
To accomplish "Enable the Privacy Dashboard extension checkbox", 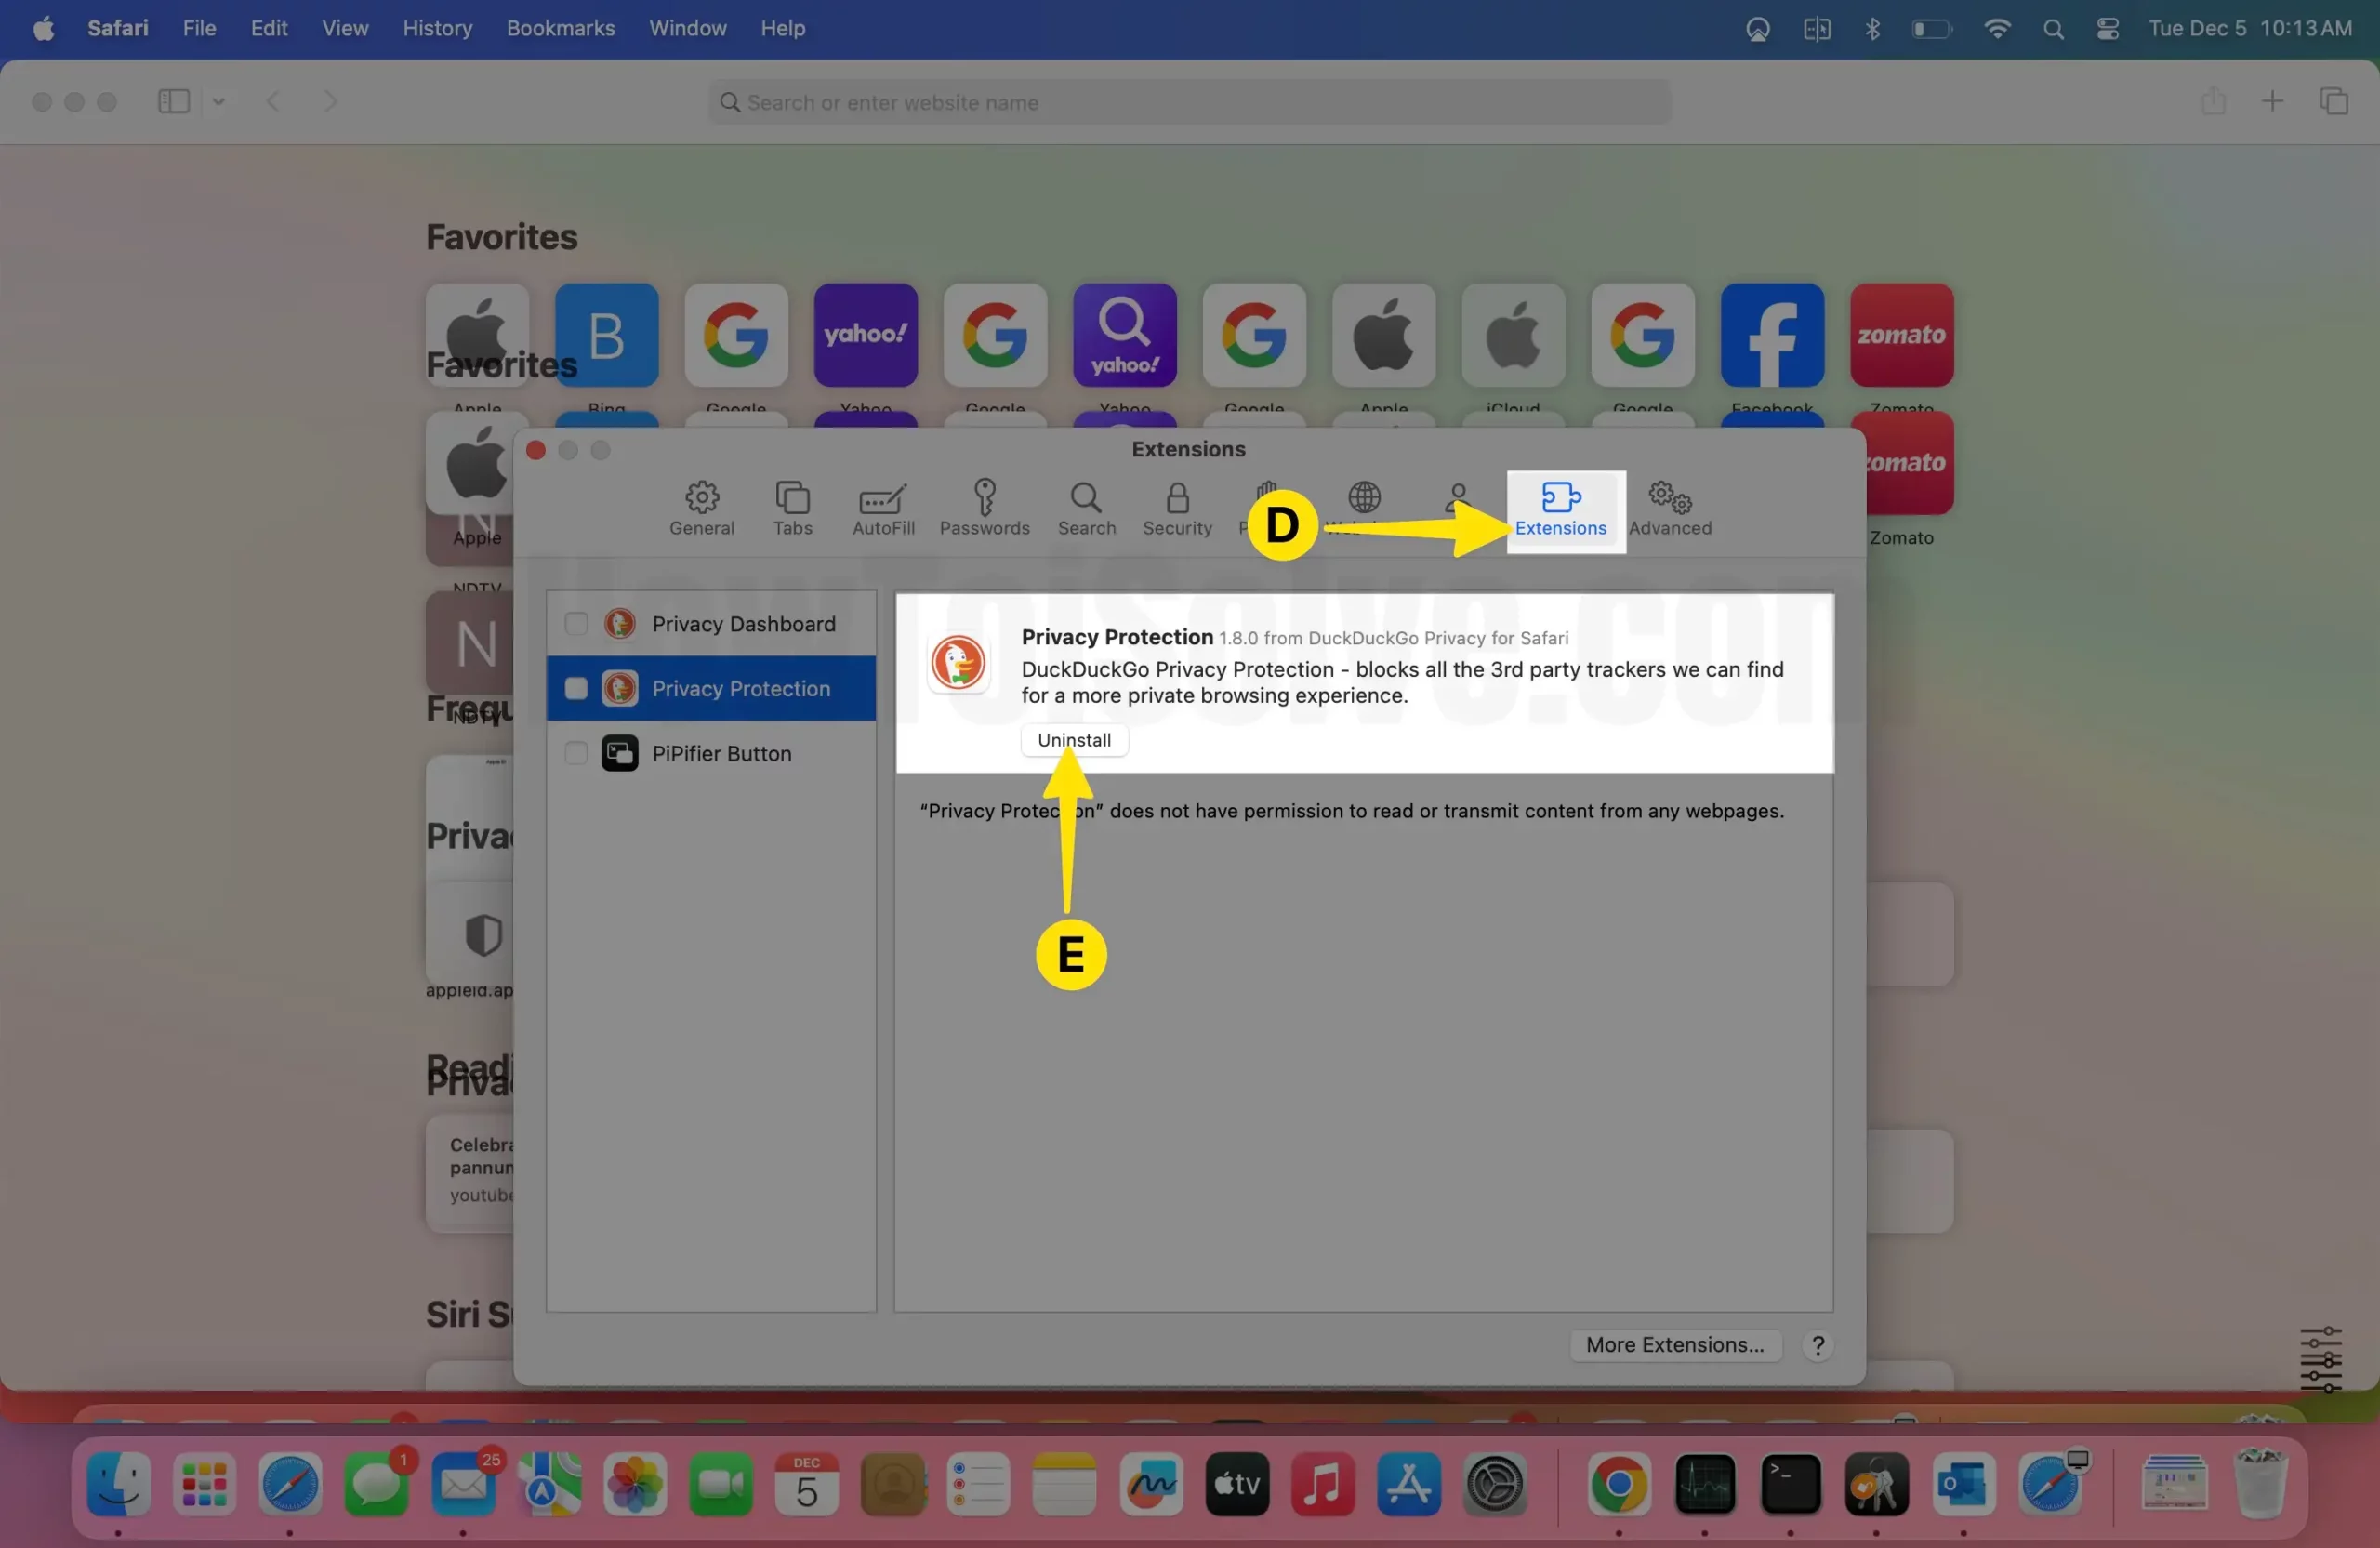I will (576, 624).
